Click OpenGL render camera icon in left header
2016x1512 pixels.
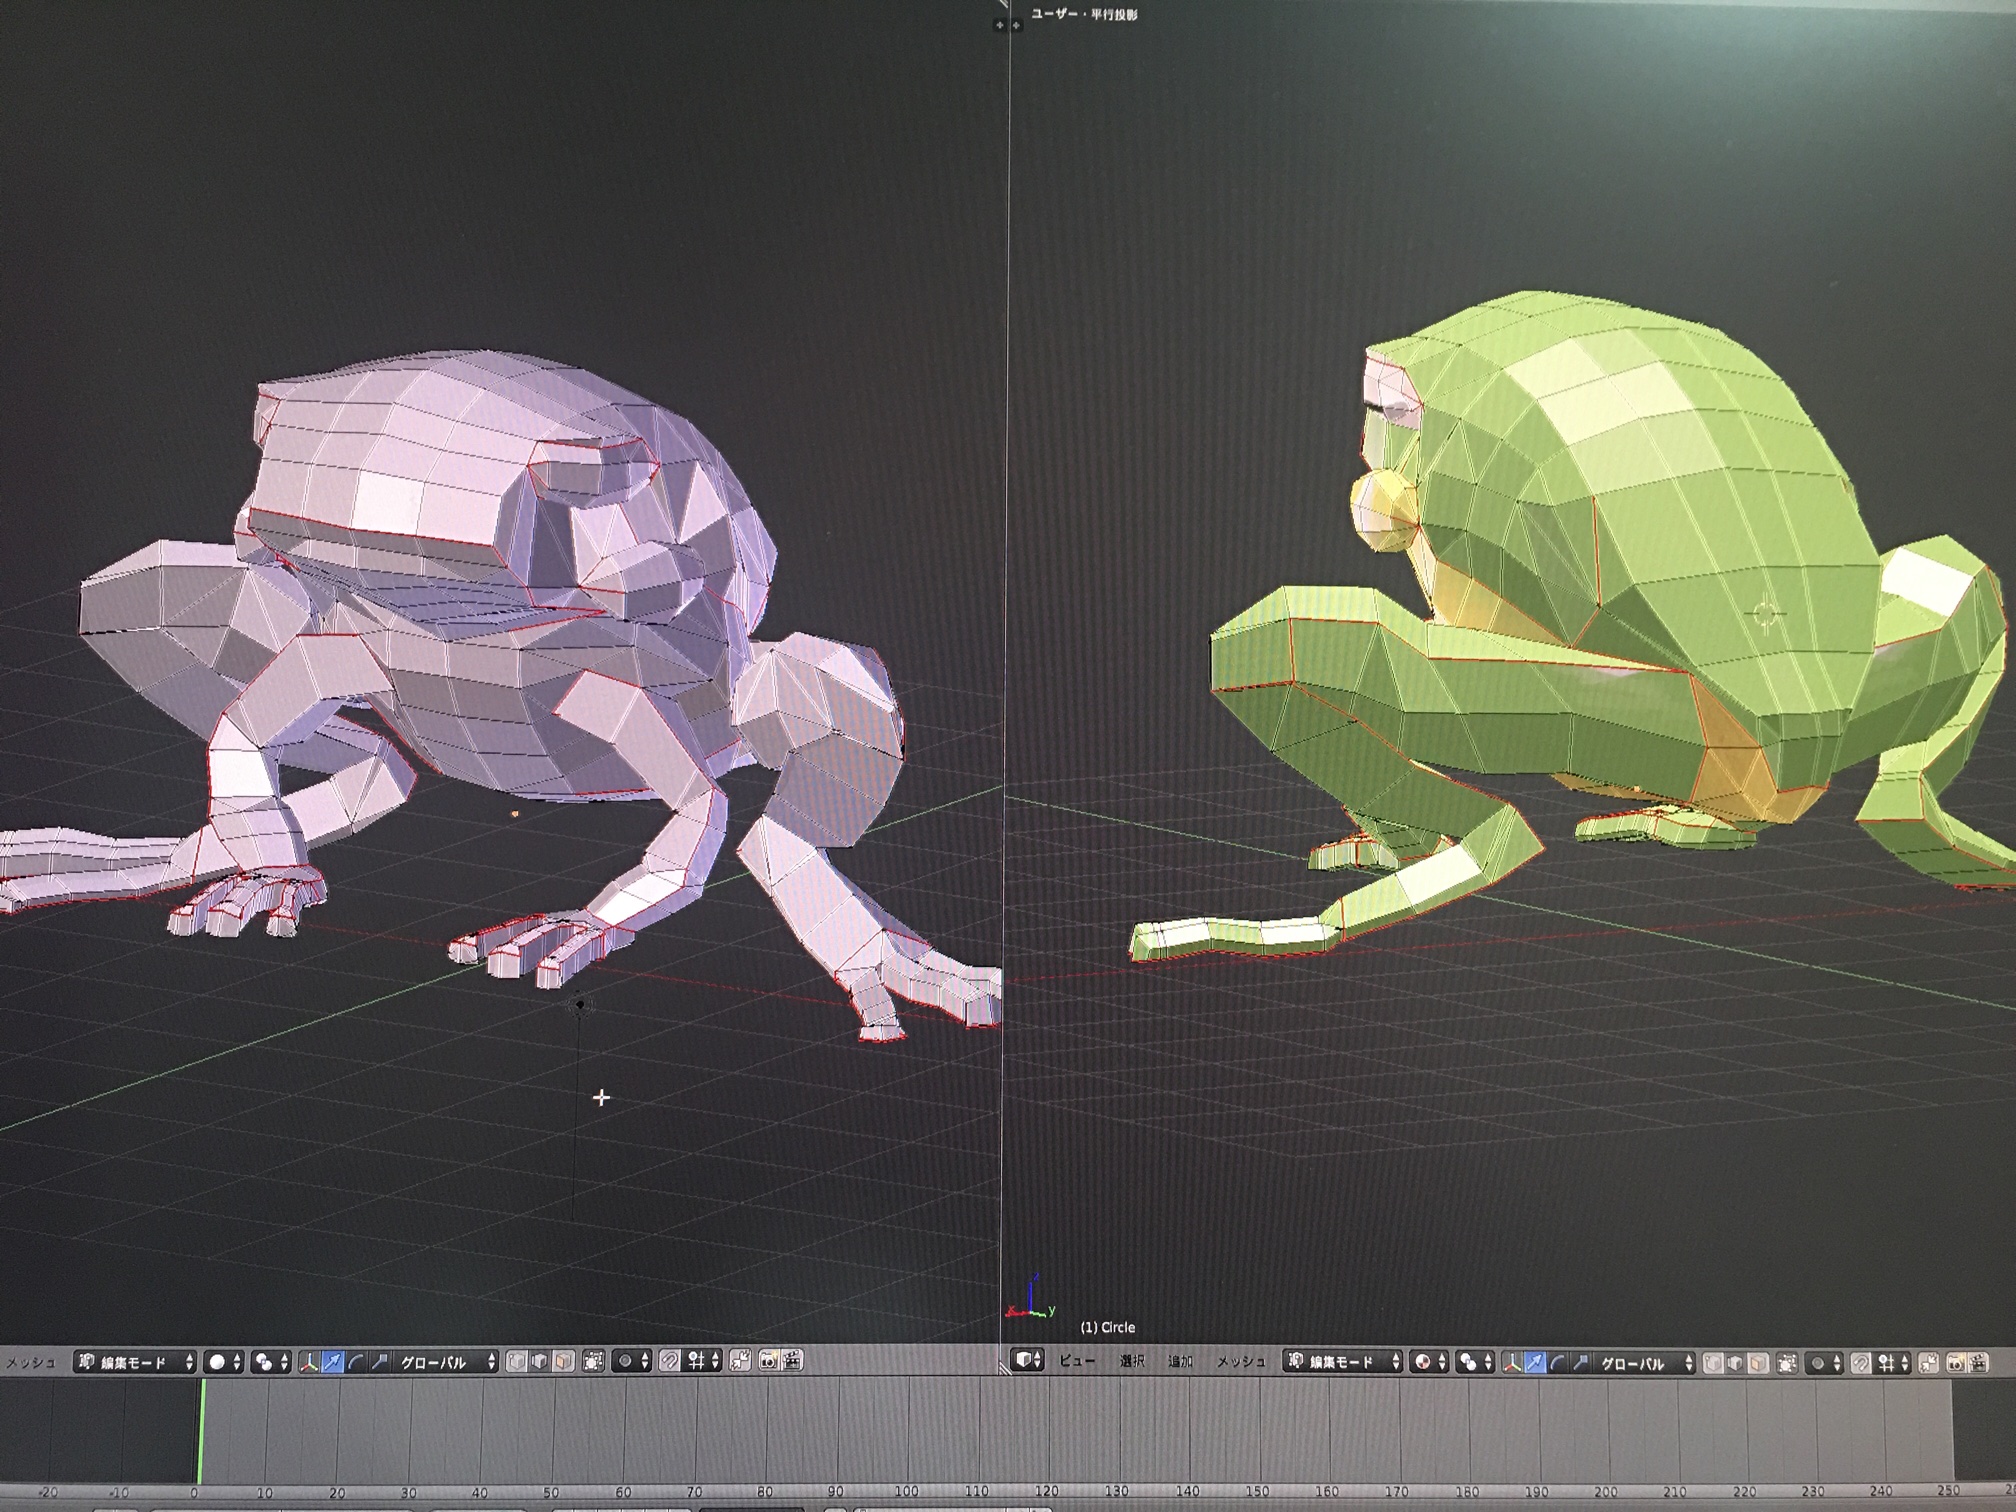768,1361
